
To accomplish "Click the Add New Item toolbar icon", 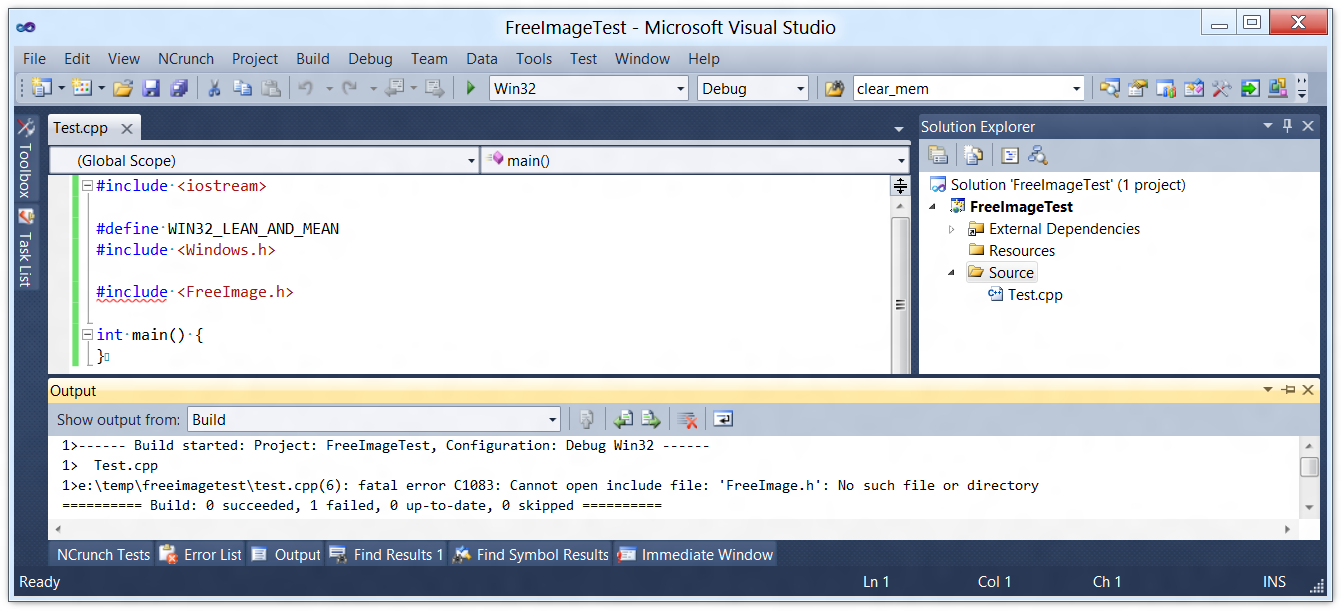I will 82,88.
